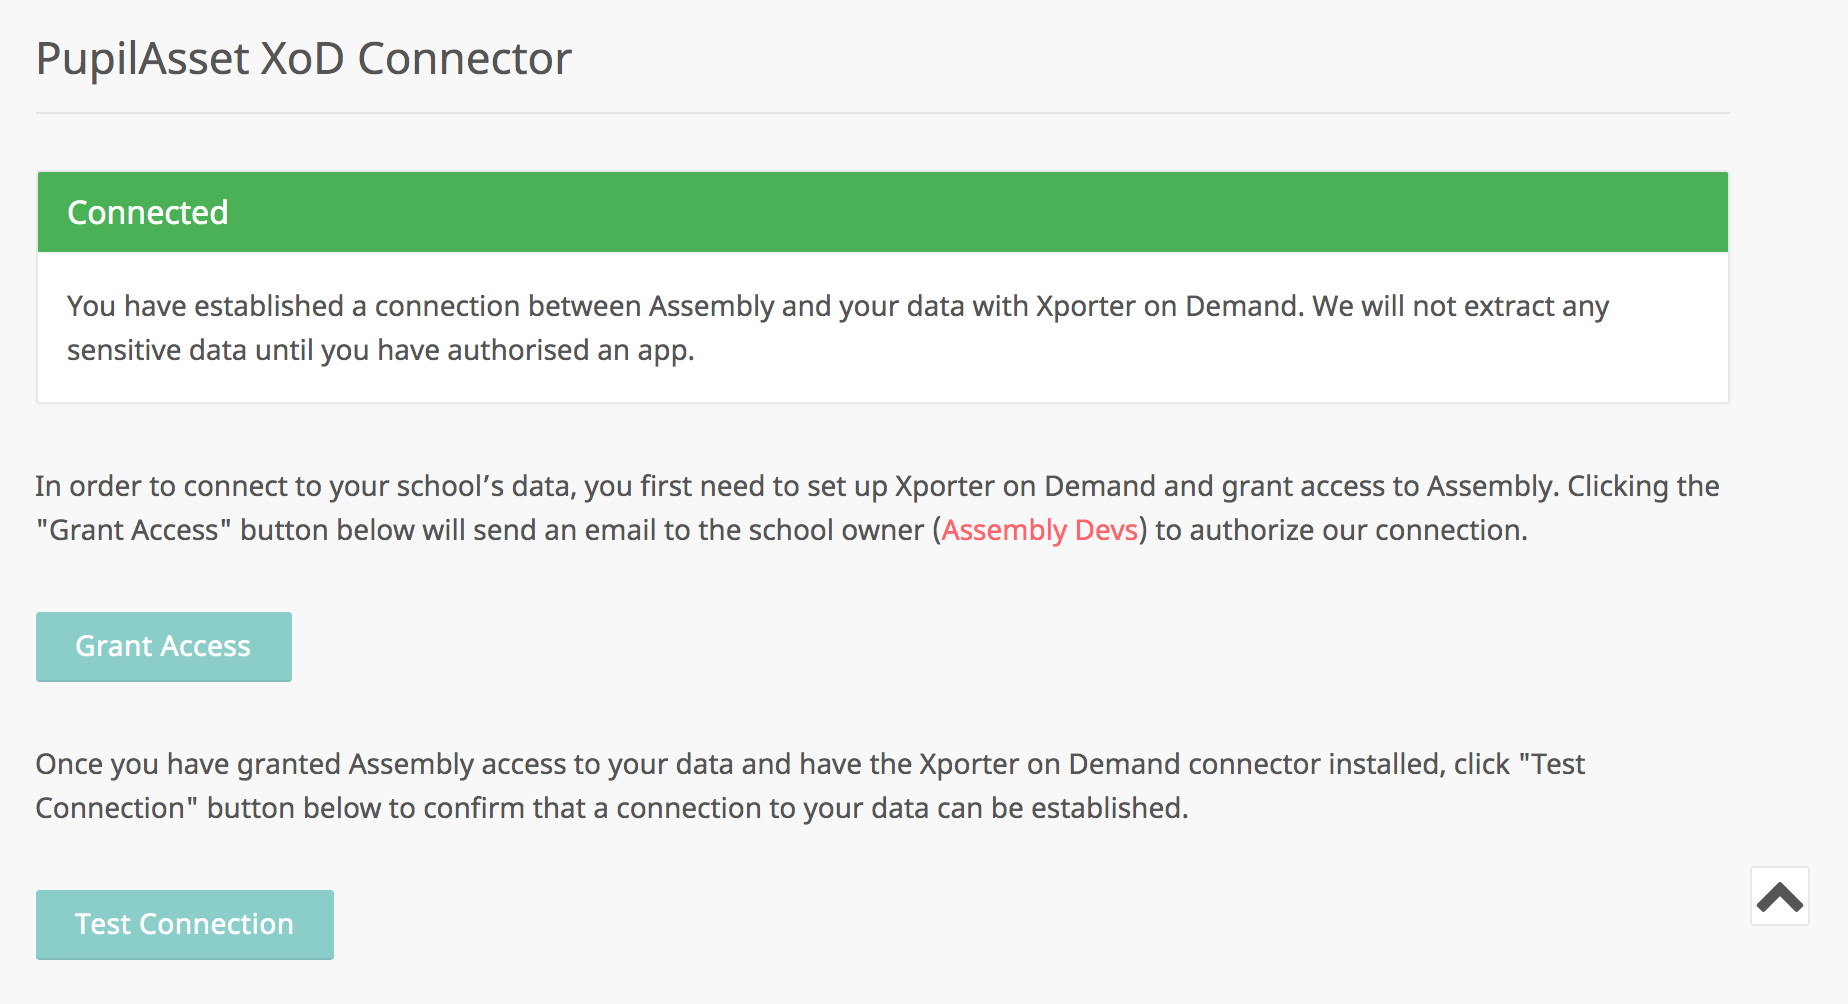Open the Assembly Devs link

pyautogui.click(x=1039, y=530)
